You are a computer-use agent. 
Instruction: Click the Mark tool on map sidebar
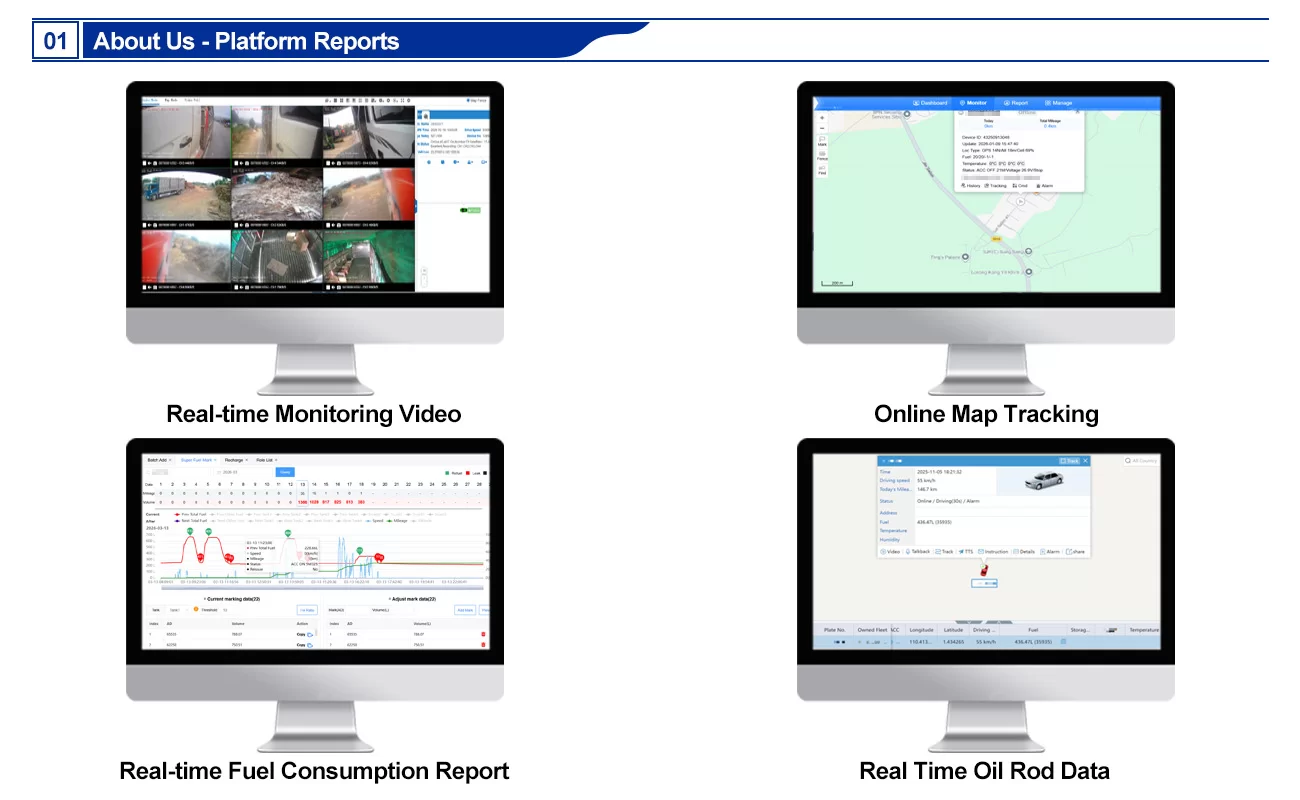[x=822, y=141]
